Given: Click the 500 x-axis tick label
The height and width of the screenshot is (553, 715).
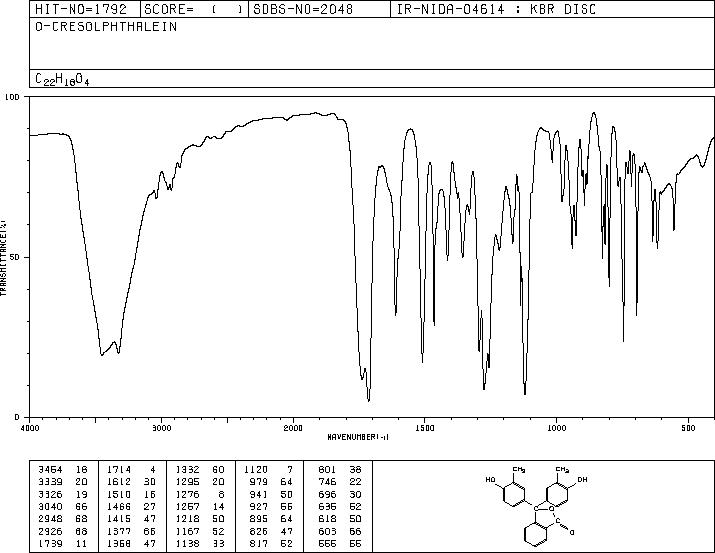Looking at the screenshot, I should [688, 428].
